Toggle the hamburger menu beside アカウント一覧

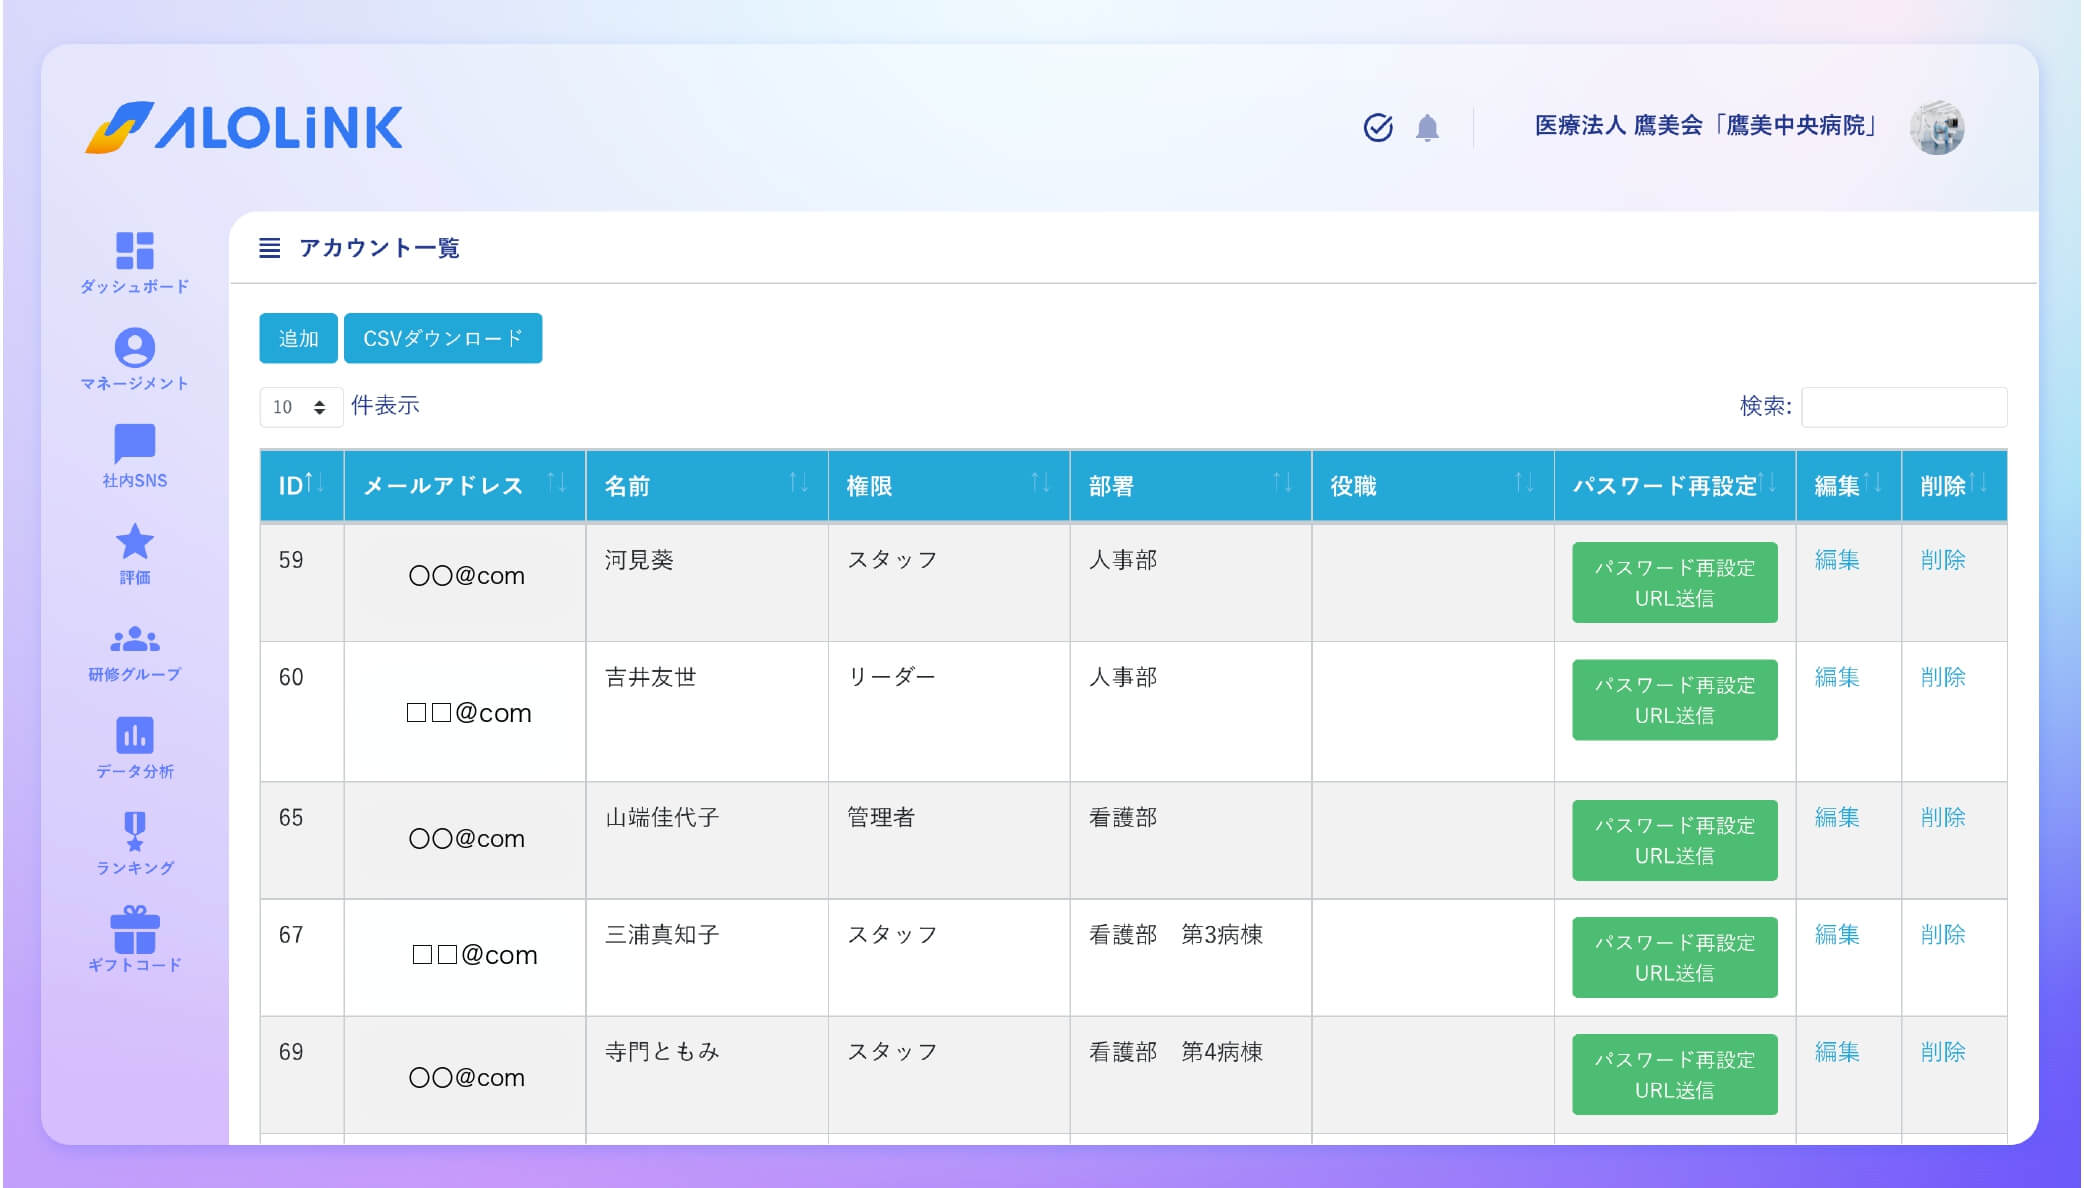coord(269,248)
